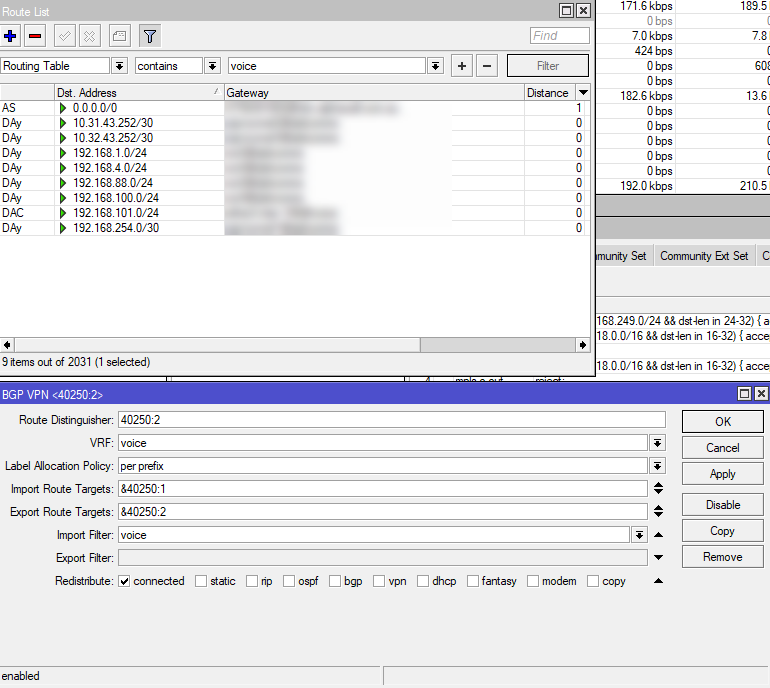Click the flag arrow icon of 0.0.0.0/0 route
Screen dimensions: 770x688
click(62, 108)
